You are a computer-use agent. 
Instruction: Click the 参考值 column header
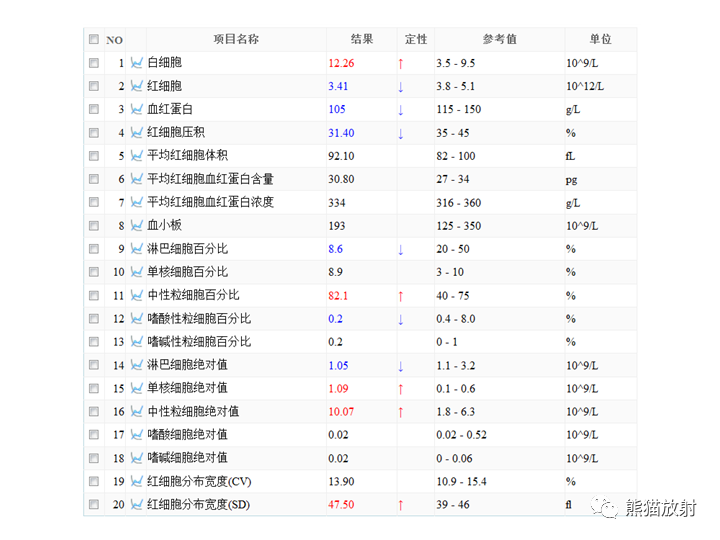tap(500, 39)
